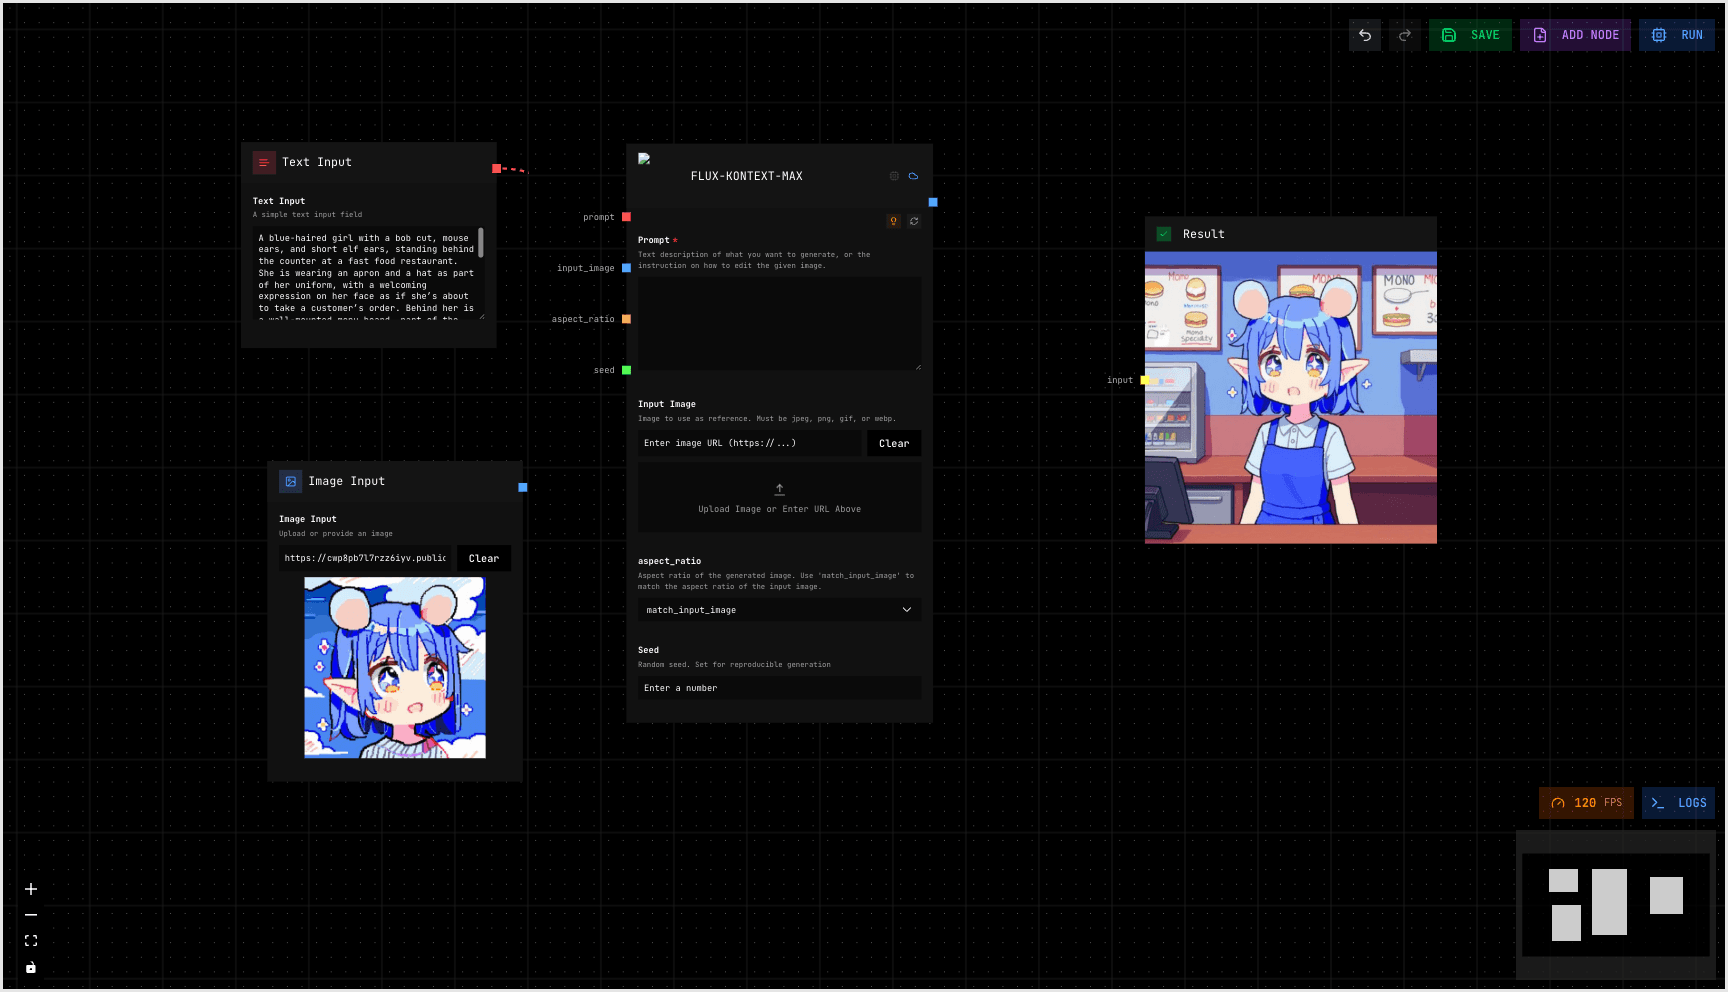Image resolution: width=1728 pixels, height=992 pixels.
Task: Click the yellow input handle of Result node
Action: (x=1145, y=380)
